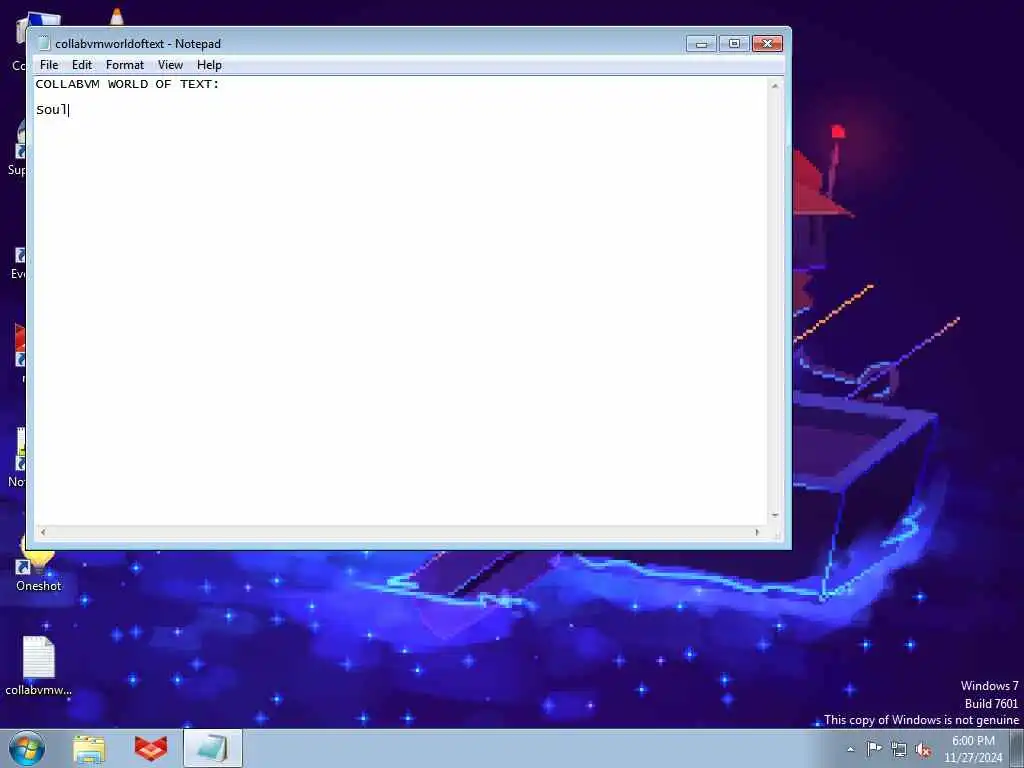Open the Format menu
The height and width of the screenshot is (768, 1024).
pos(125,65)
